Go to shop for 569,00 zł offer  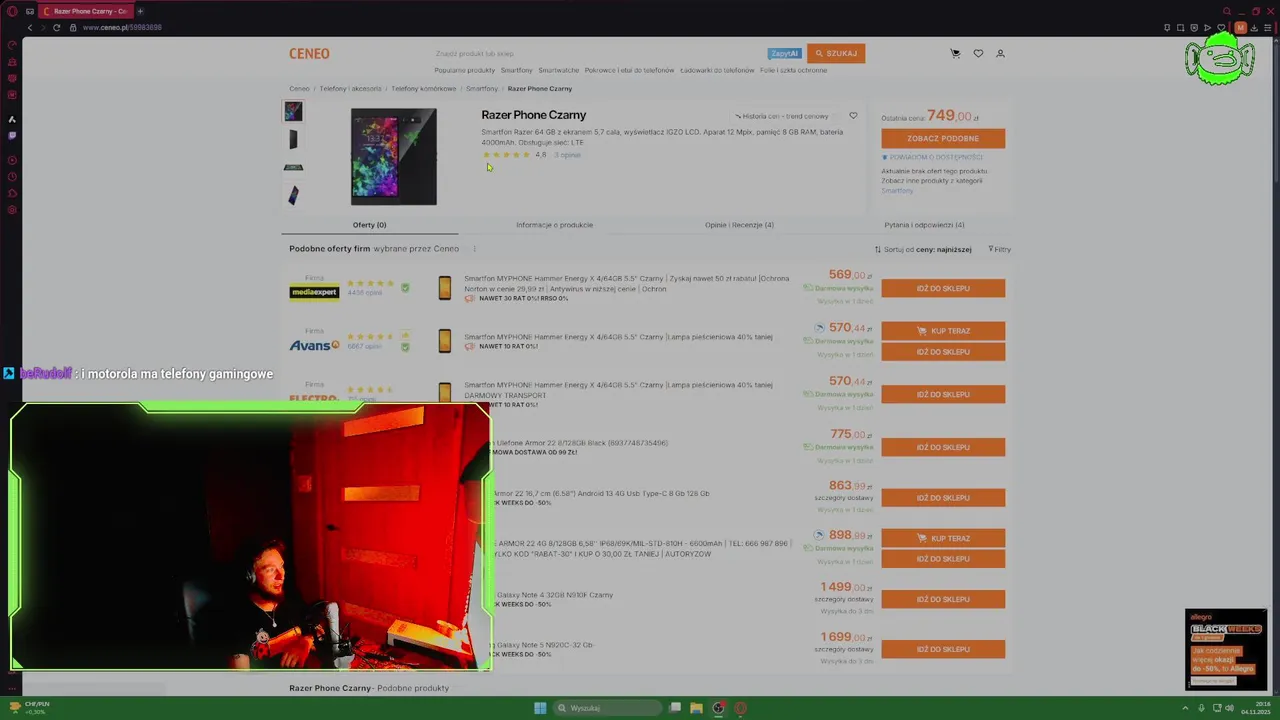pyautogui.click(x=943, y=288)
